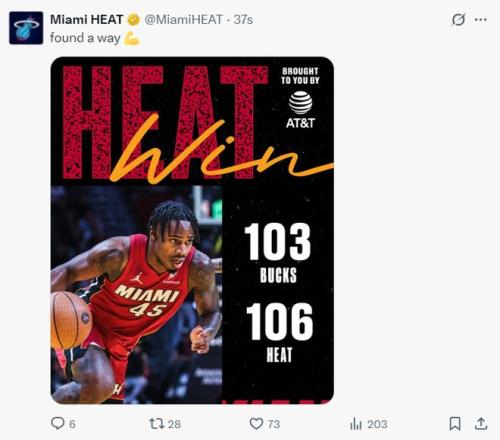
Task: Open the Miami HEAT profile avatar
Action: coord(26,28)
